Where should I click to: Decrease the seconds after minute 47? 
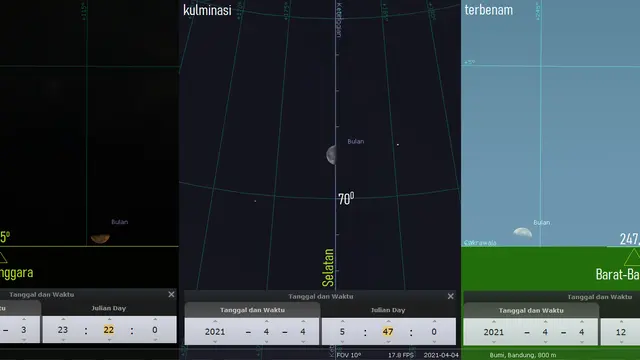(434, 342)
